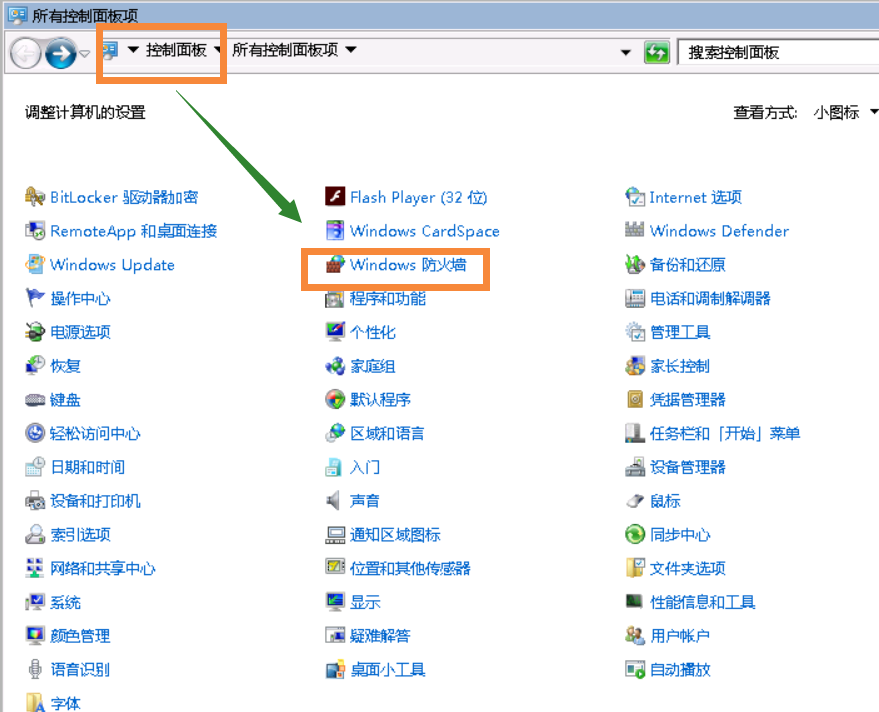Open the 索引选项 link
Viewport: 879px width, 712px height.
(80, 534)
